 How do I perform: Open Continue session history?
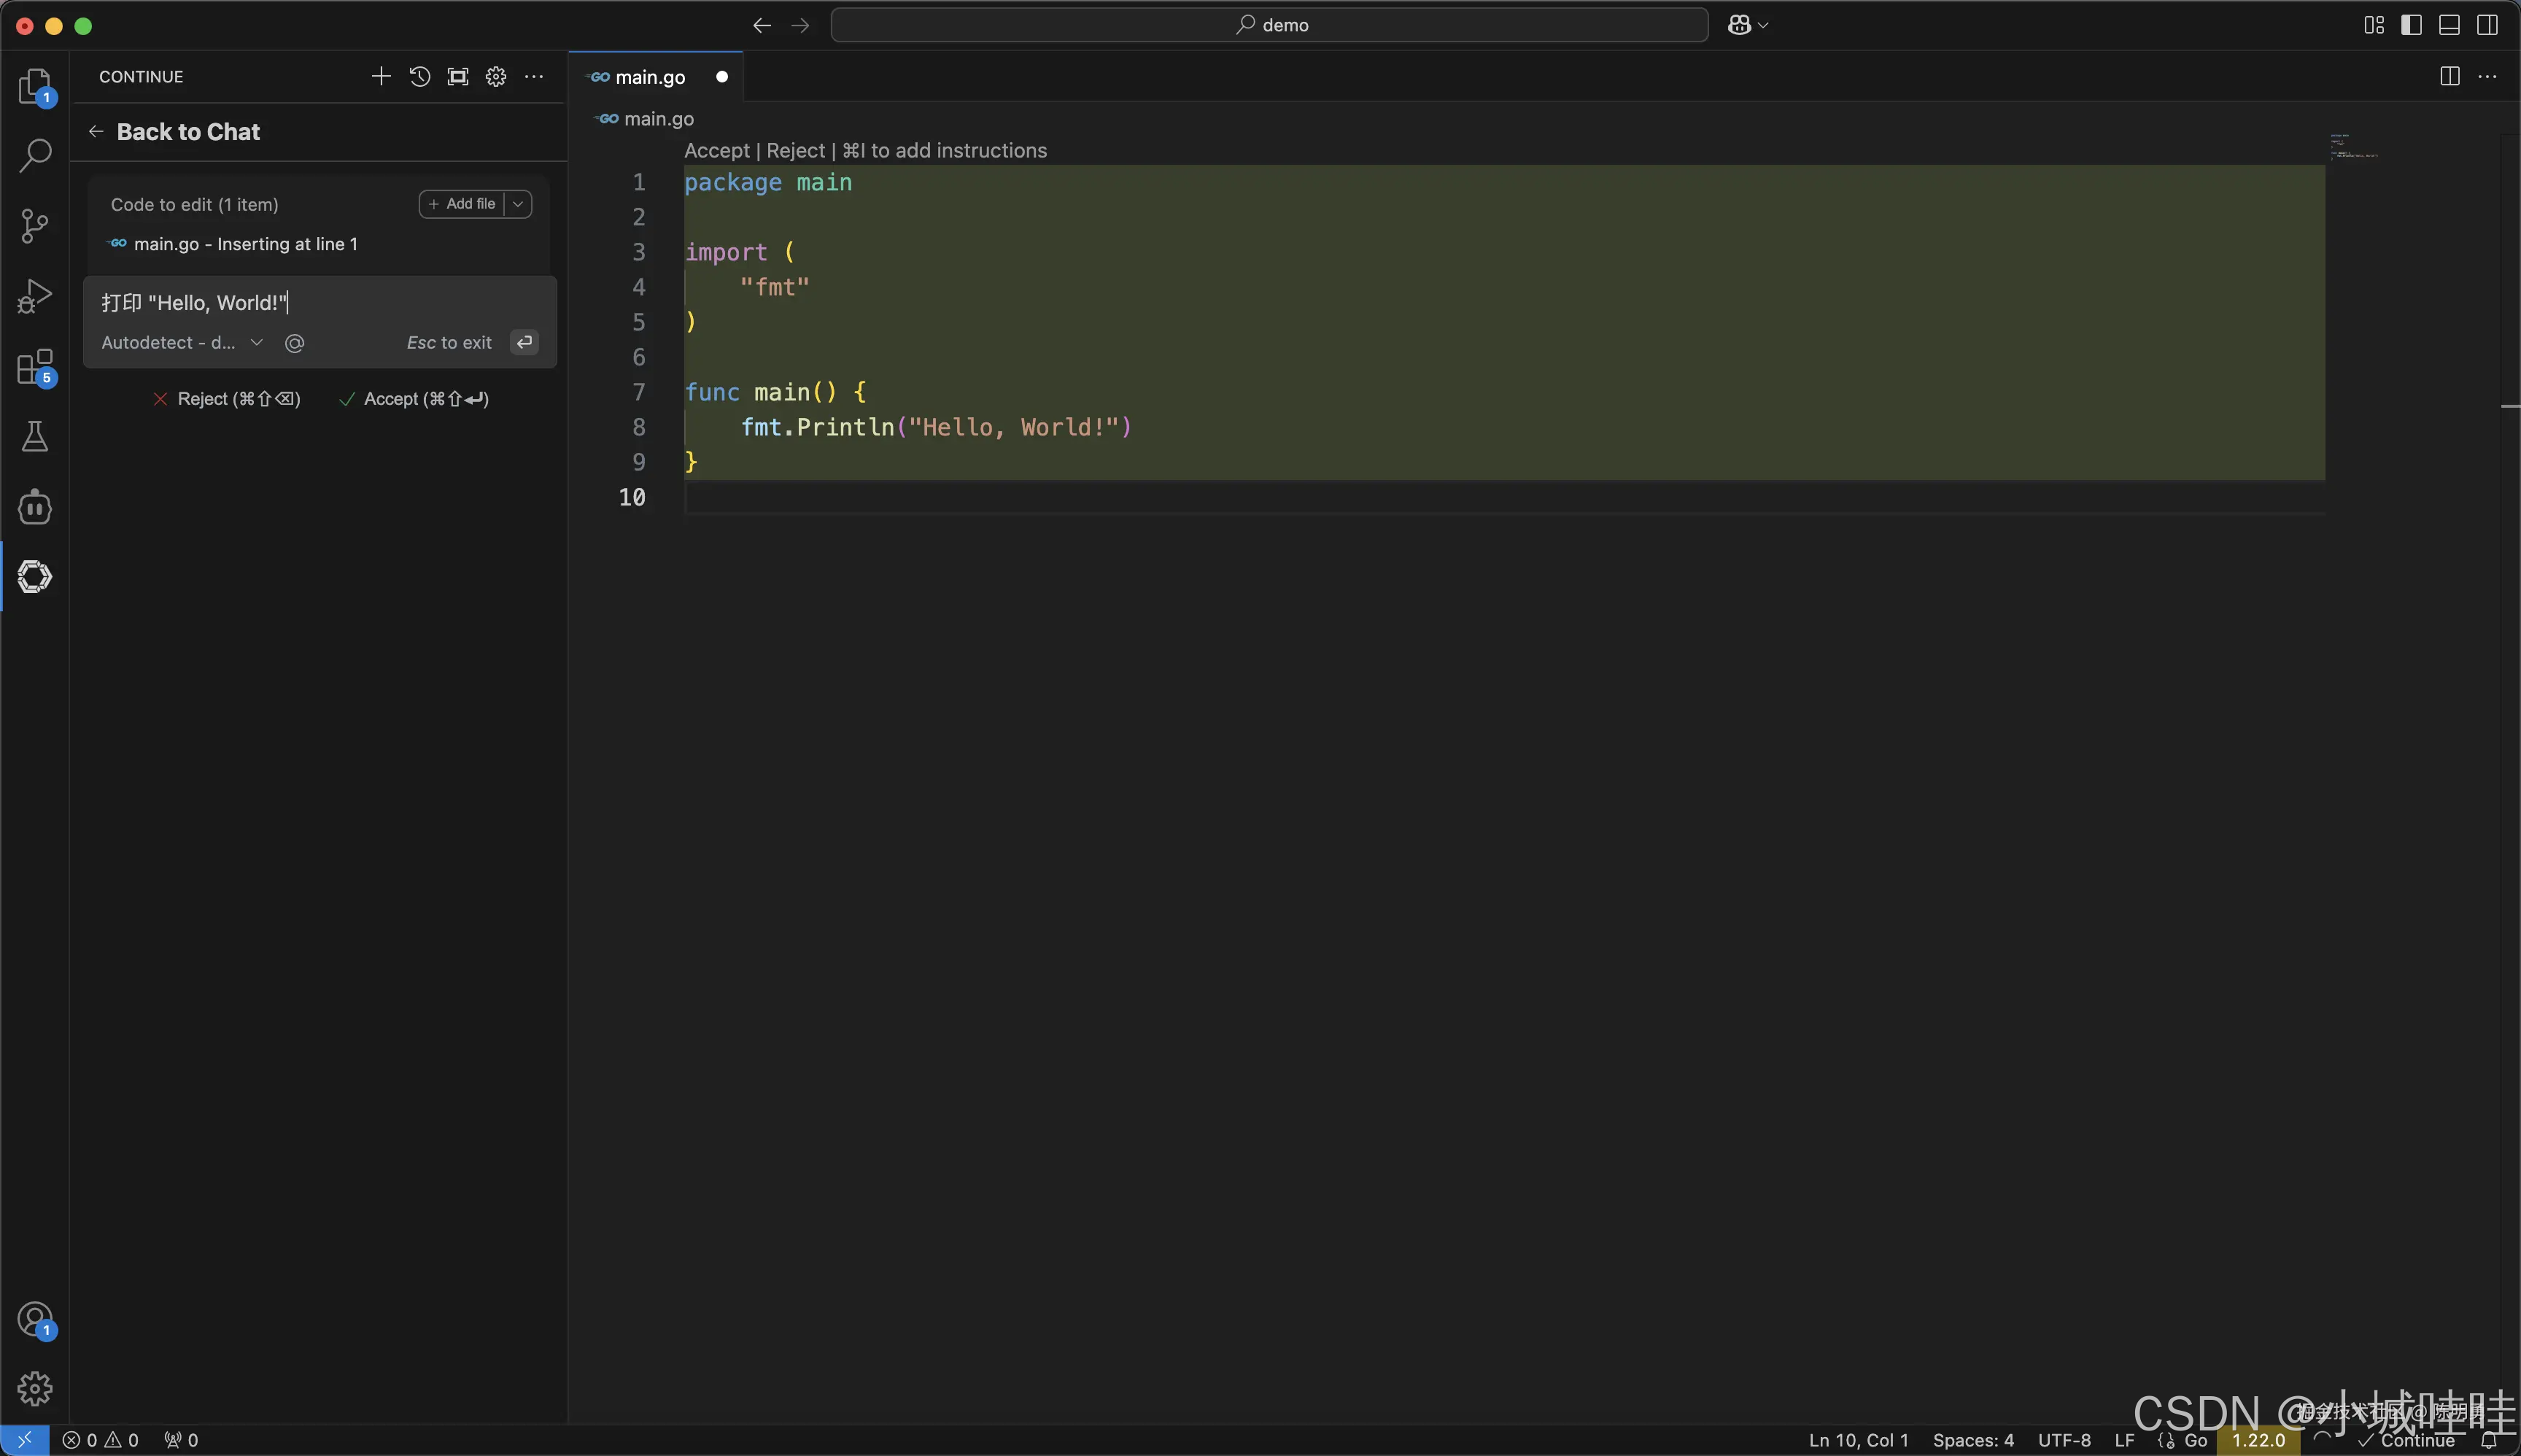coord(419,77)
